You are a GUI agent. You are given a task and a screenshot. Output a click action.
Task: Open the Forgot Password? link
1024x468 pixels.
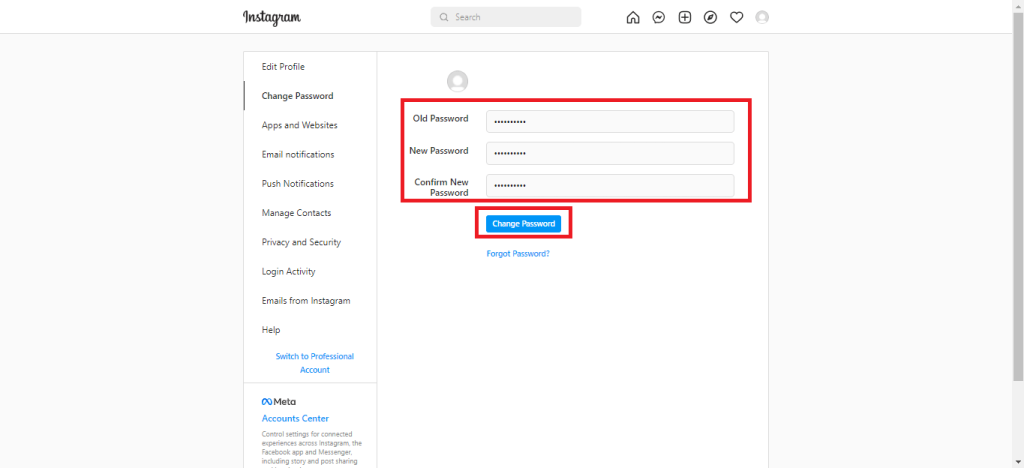tap(518, 253)
